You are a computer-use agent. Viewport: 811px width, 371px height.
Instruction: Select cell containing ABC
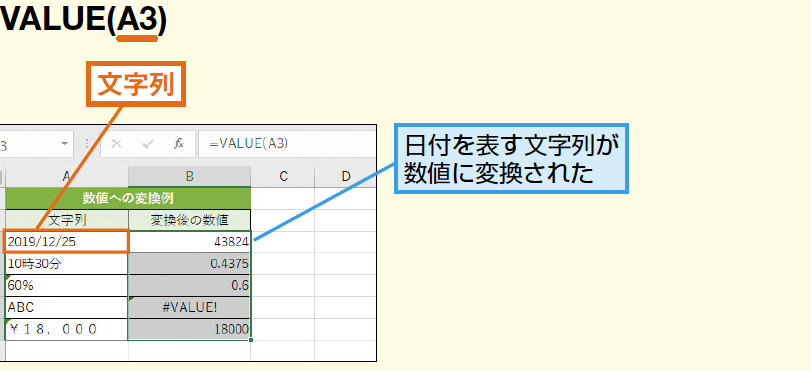66,307
